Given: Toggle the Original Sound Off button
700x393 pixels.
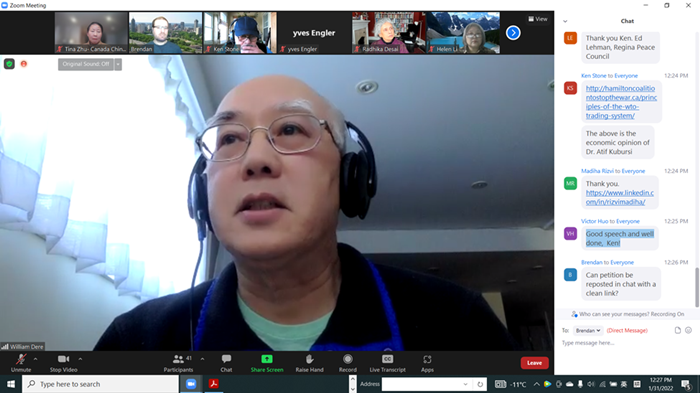Looking at the screenshot, I should tap(86, 64).
